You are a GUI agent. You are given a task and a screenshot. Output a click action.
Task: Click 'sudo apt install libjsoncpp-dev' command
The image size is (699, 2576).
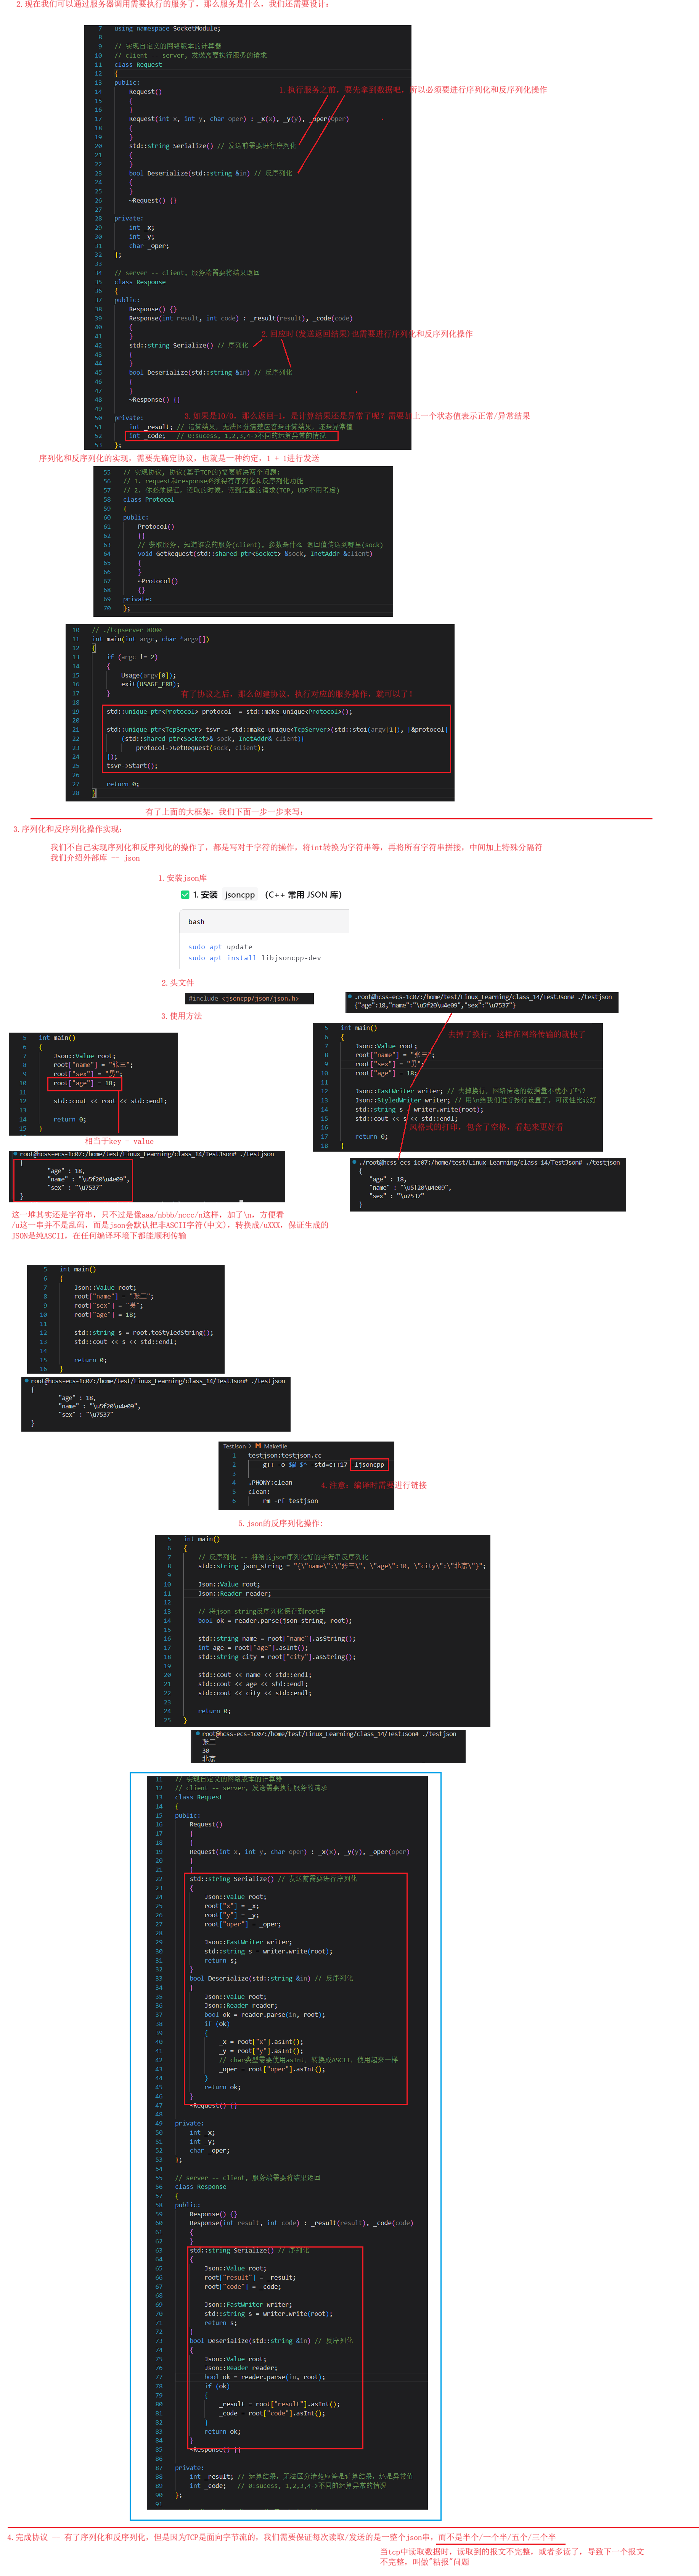click(x=255, y=958)
